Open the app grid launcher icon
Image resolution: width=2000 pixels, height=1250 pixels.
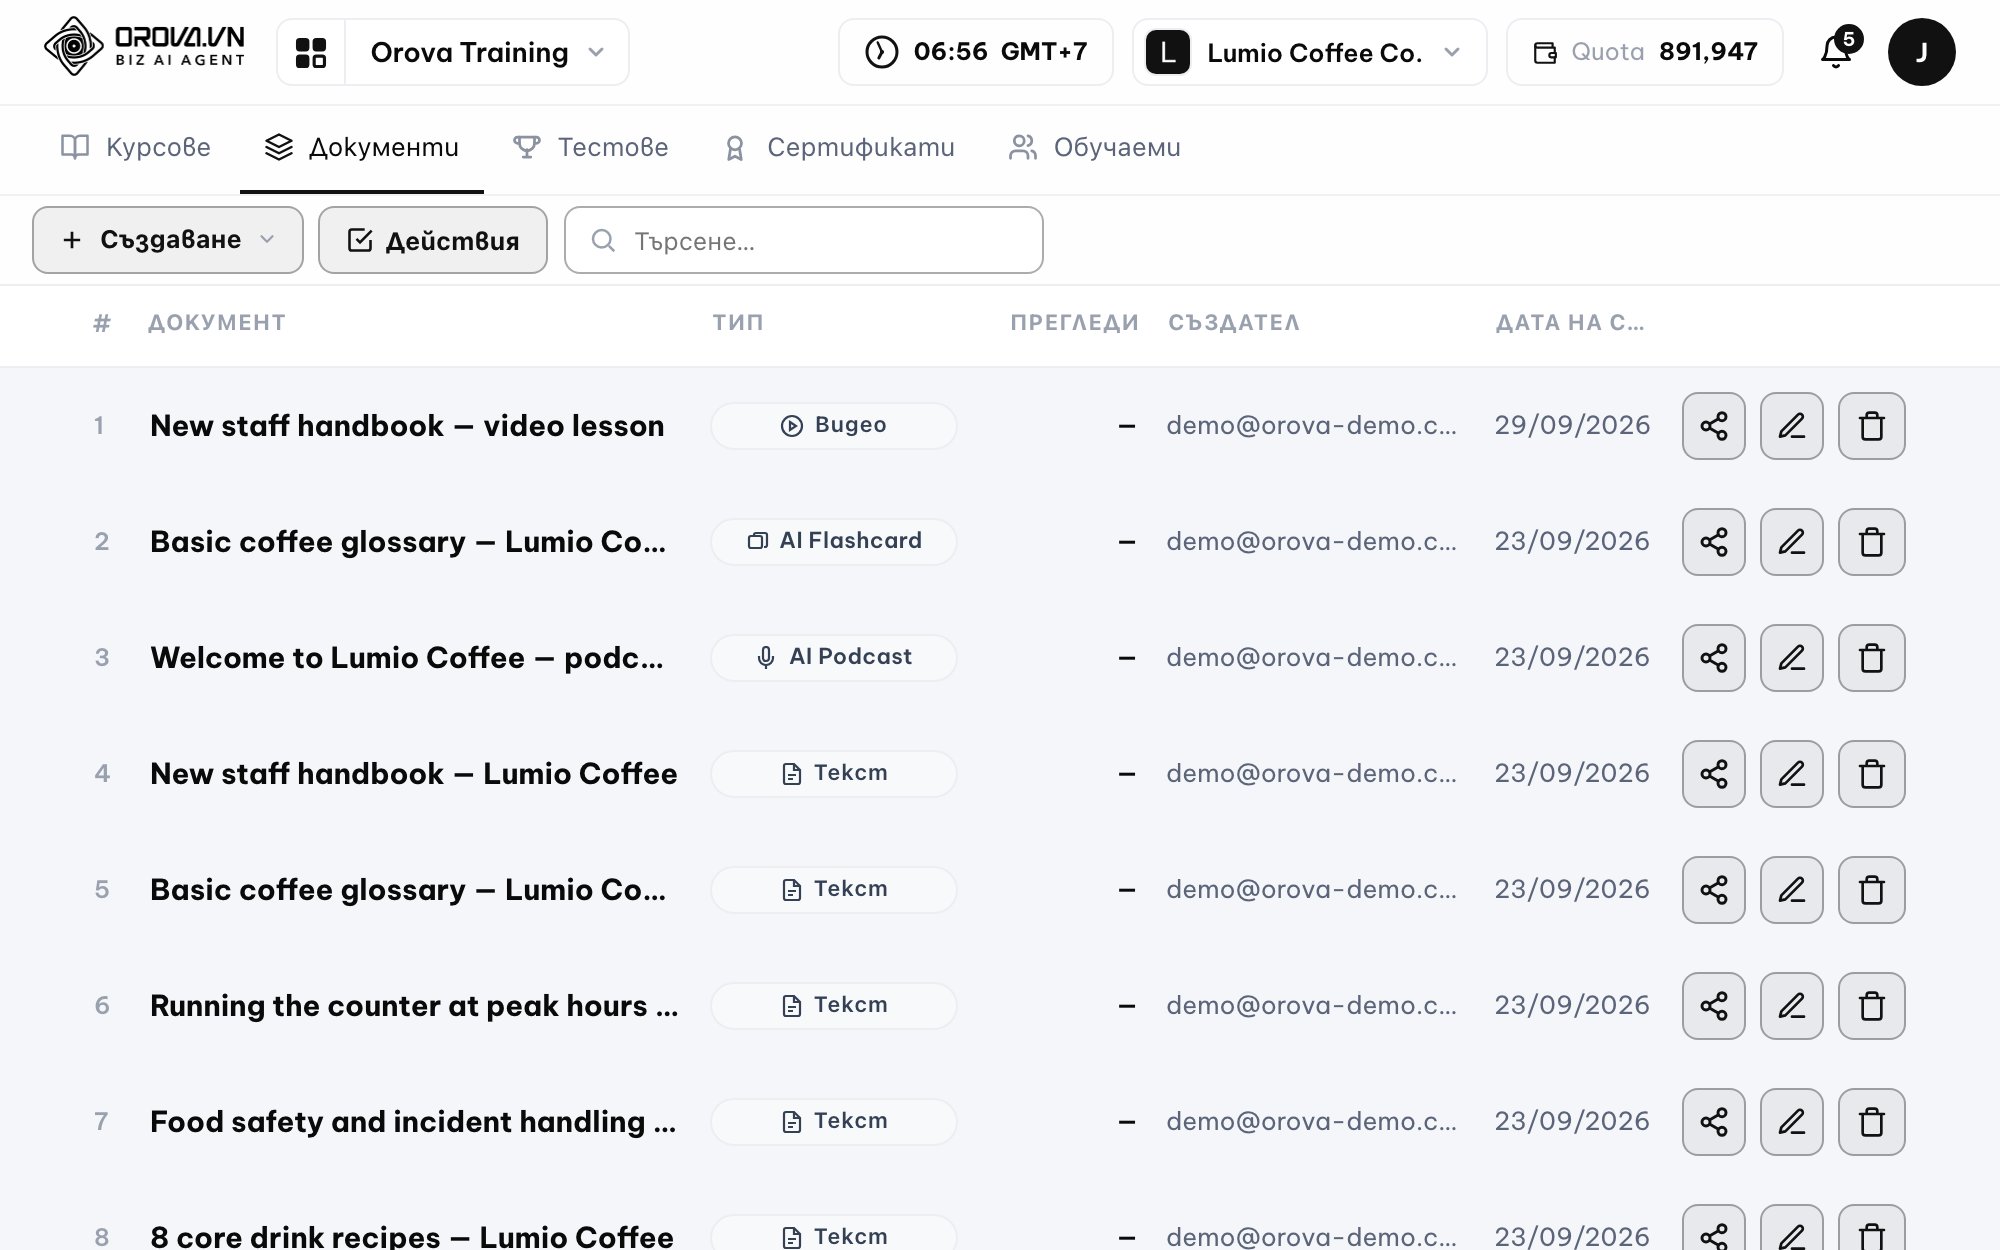(x=311, y=52)
